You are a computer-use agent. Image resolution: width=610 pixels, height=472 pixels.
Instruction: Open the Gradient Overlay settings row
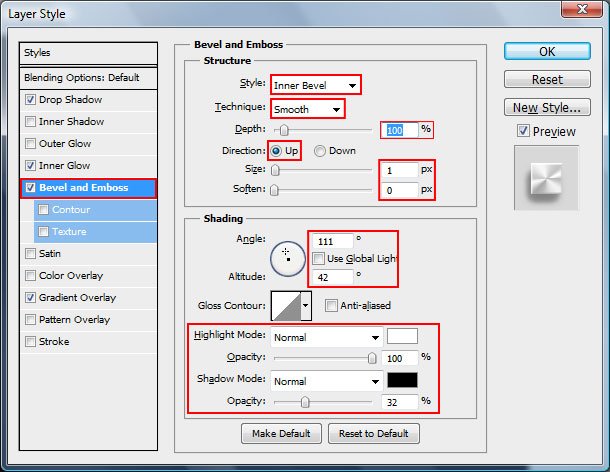tap(88, 298)
